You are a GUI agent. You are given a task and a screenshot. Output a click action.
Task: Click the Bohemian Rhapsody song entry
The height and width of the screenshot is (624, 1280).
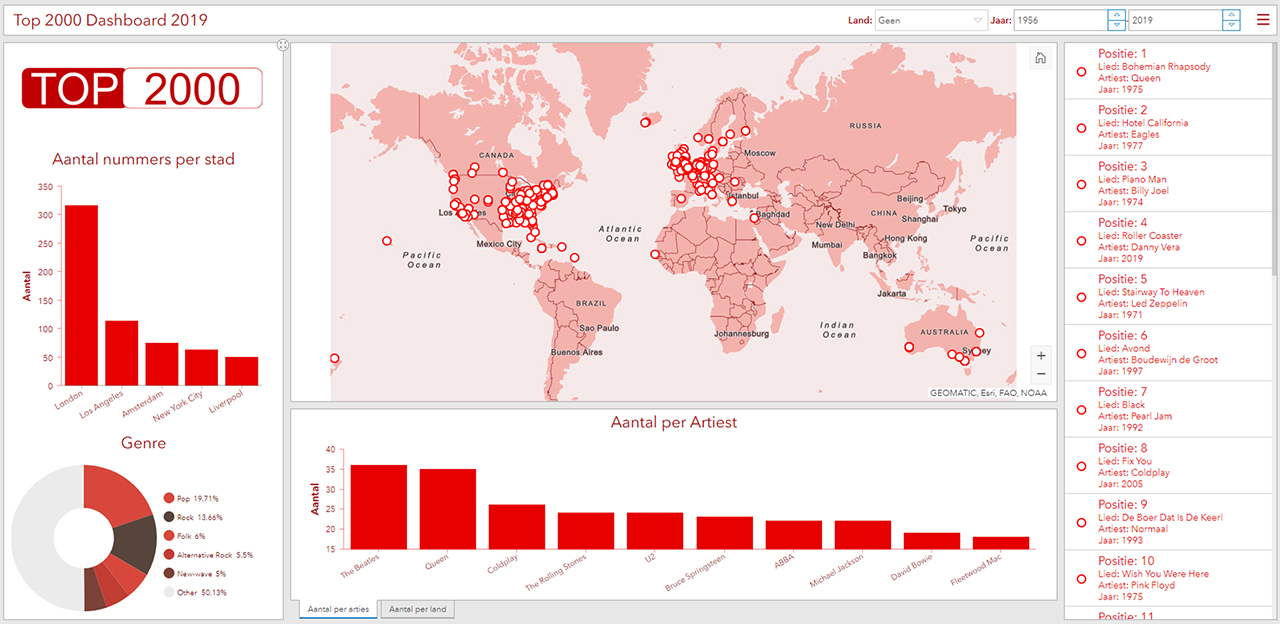click(x=1167, y=71)
